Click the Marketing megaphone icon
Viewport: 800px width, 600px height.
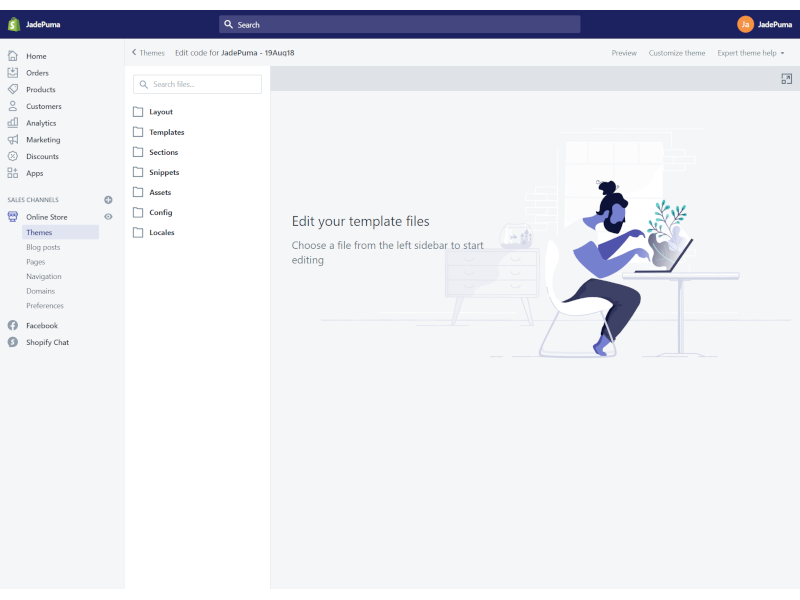pos(13,139)
